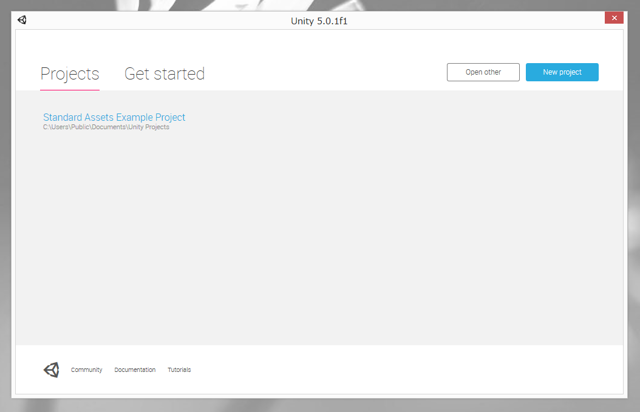Click the Unity logo in the footer
The image size is (640, 412).
click(51, 370)
